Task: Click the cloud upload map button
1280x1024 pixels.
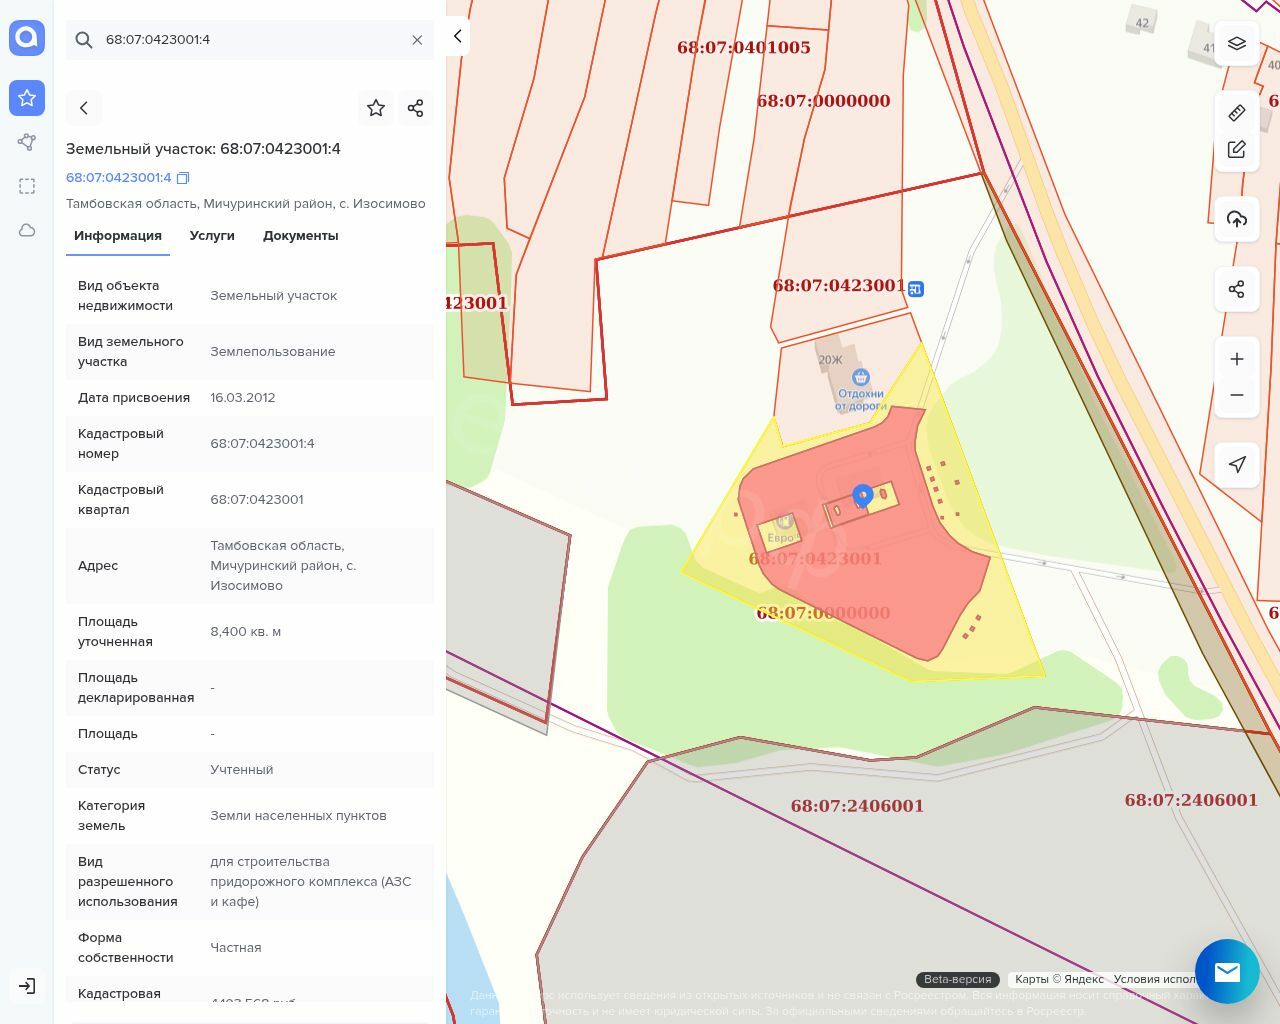Action: 1237,219
